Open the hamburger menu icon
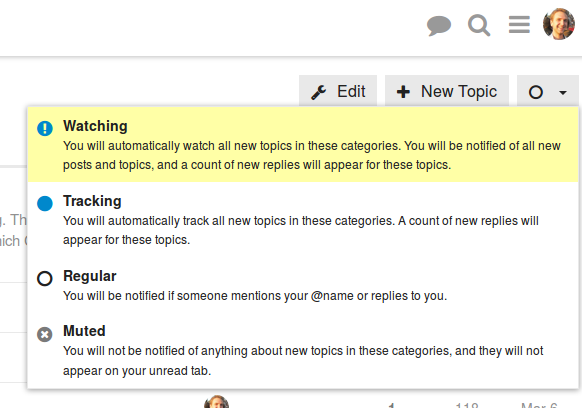Screen dimensions: 582x408 [x=519, y=25]
